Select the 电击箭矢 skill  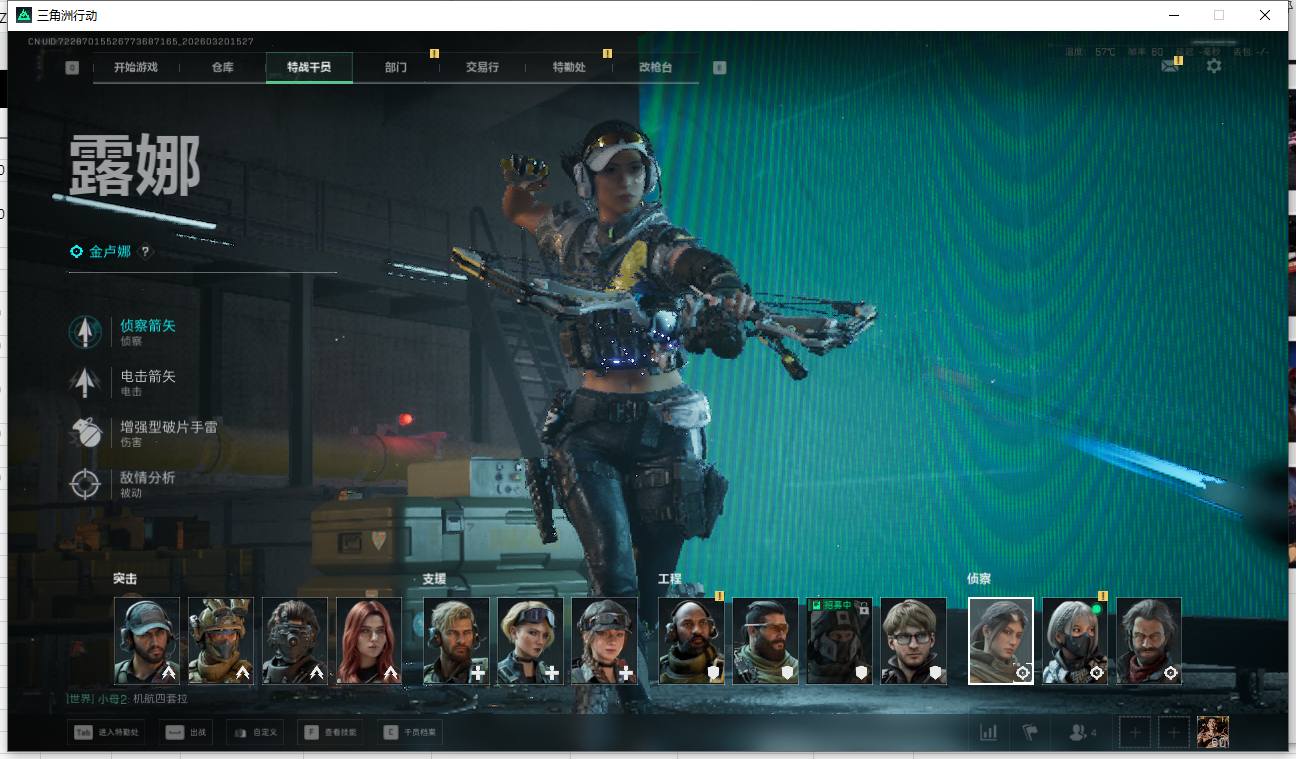click(122, 382)
